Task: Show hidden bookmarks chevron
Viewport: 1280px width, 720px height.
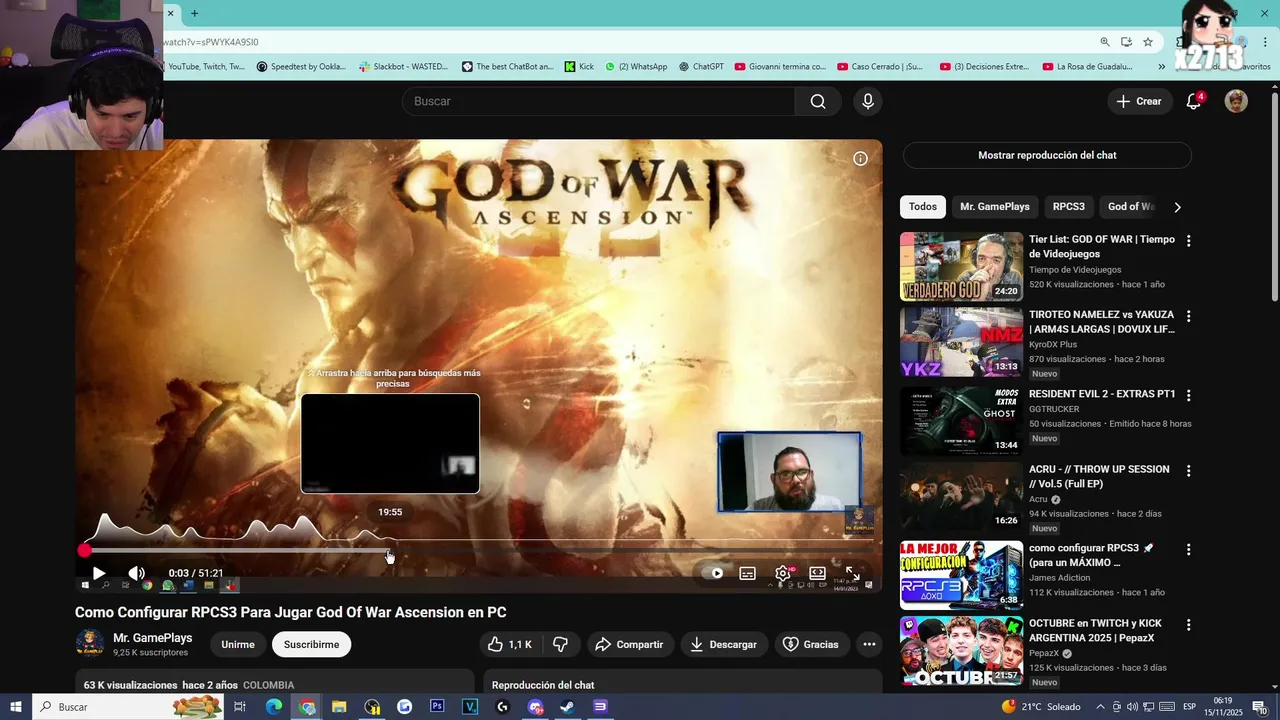Action: [x=1161, y=67]
